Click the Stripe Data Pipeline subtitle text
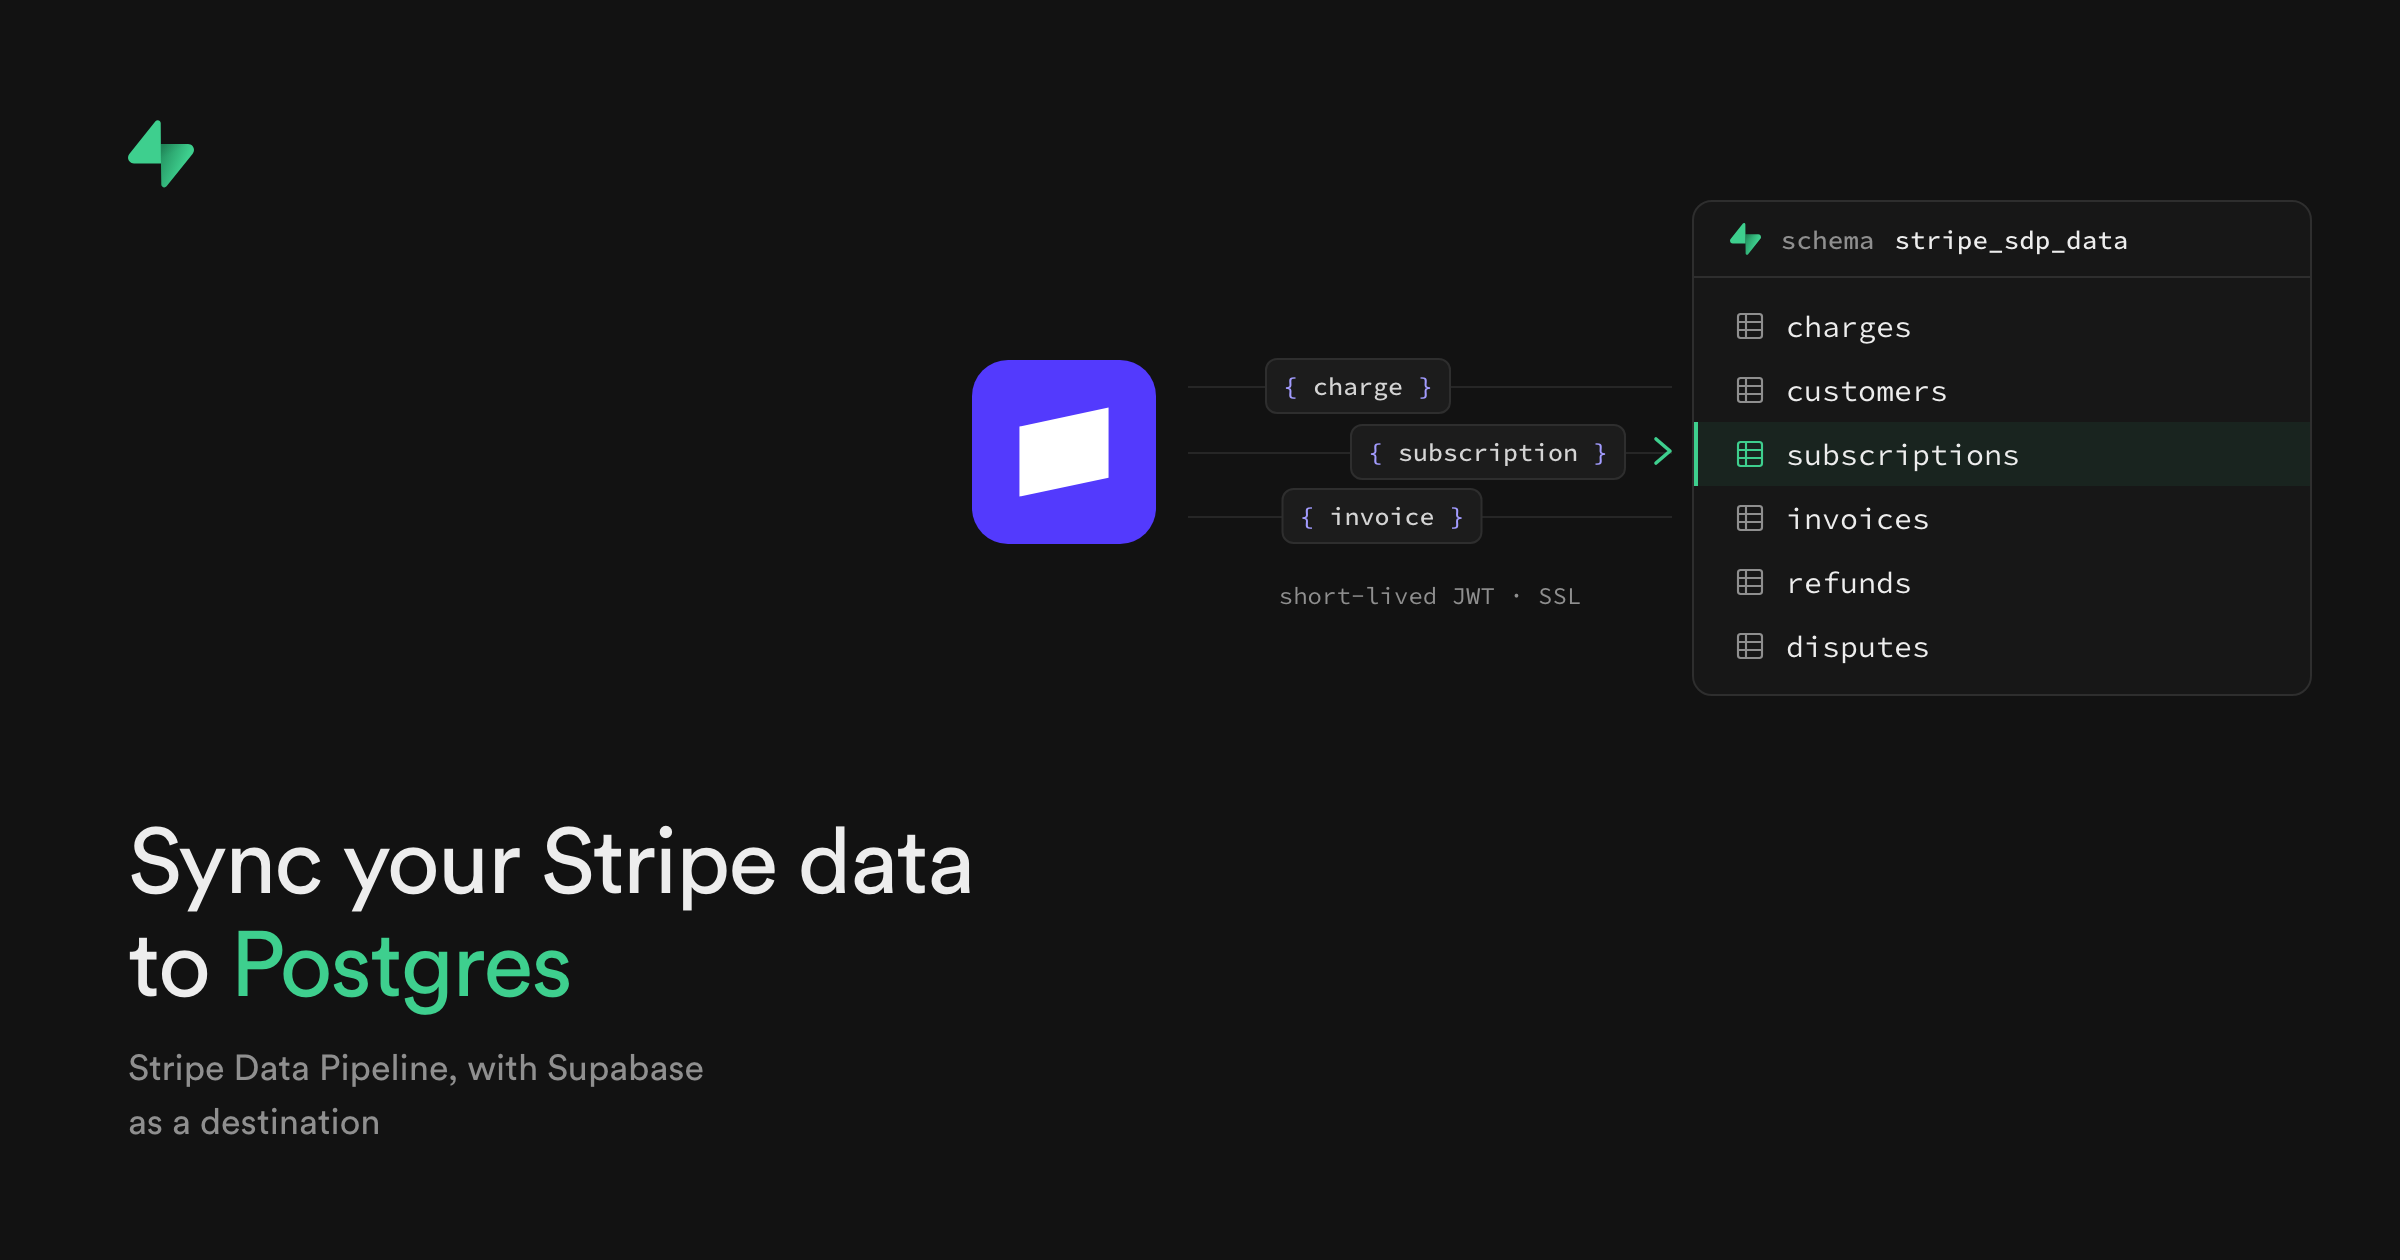 (416, 1068)
